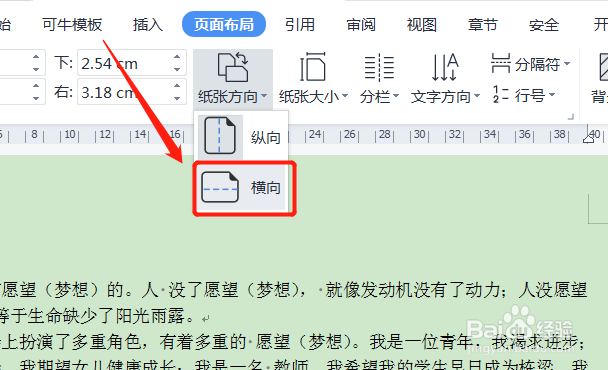Click the right indent marker on ruler
The width and height of the screenshot is (608, 370).
click(588, 138)
